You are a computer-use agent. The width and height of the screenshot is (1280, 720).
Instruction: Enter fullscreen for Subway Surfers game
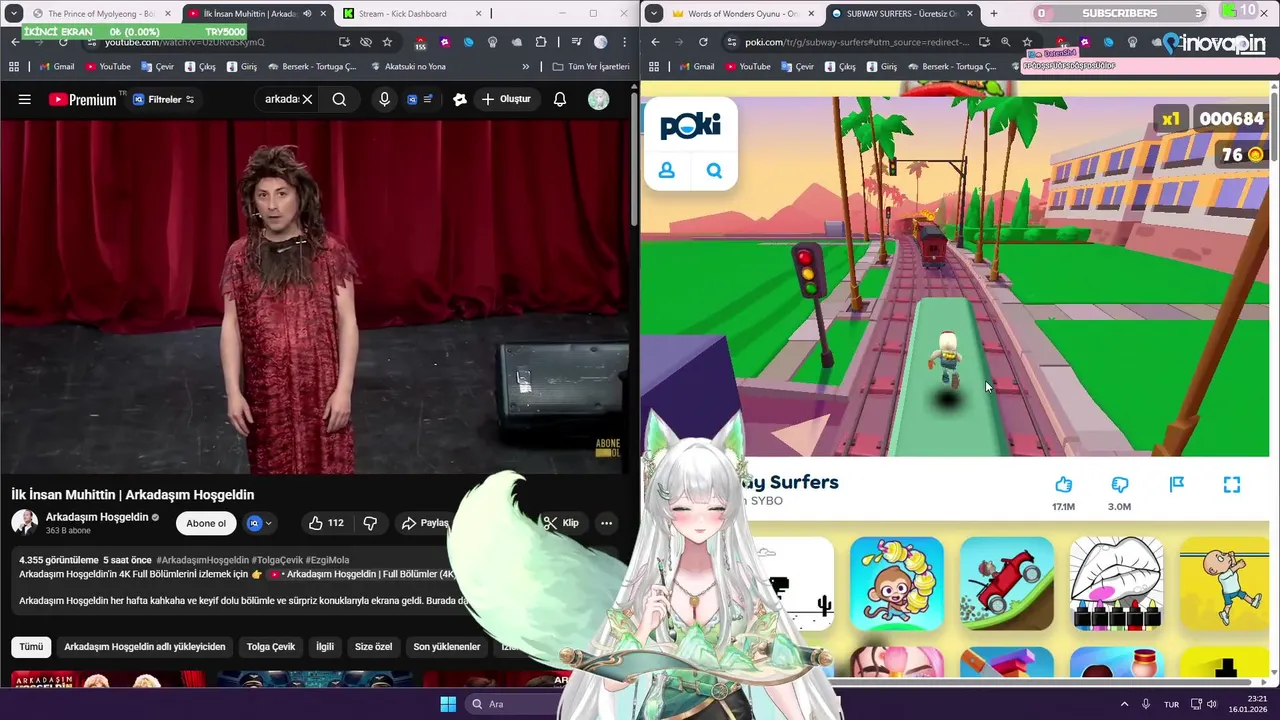coord(1232,484)
